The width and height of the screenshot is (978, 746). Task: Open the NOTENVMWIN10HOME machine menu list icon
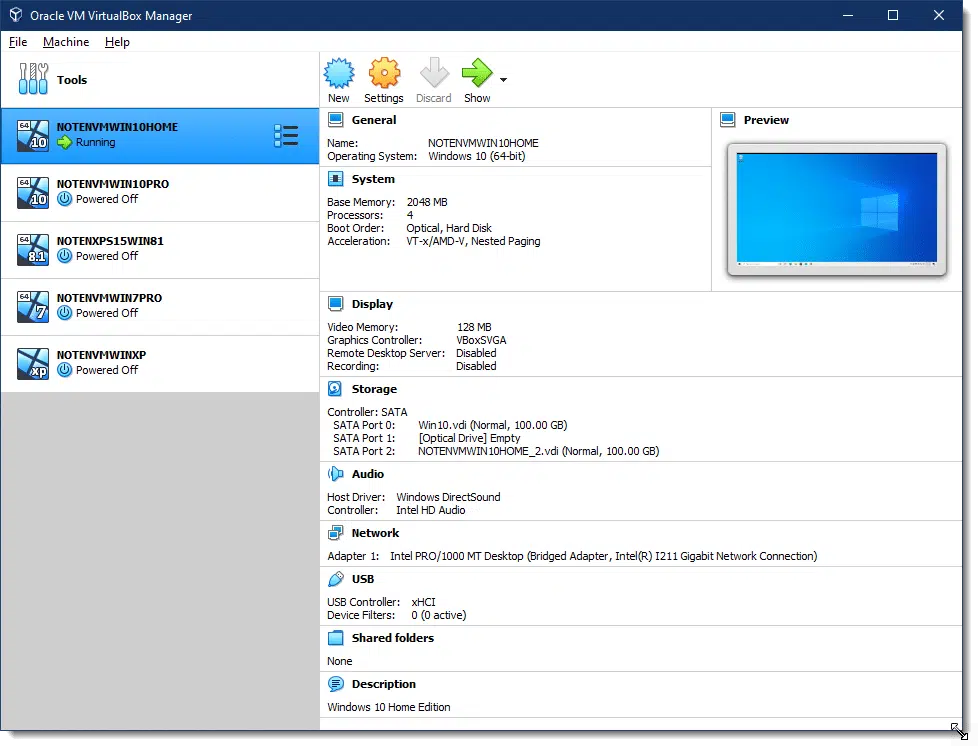[286, 135]
